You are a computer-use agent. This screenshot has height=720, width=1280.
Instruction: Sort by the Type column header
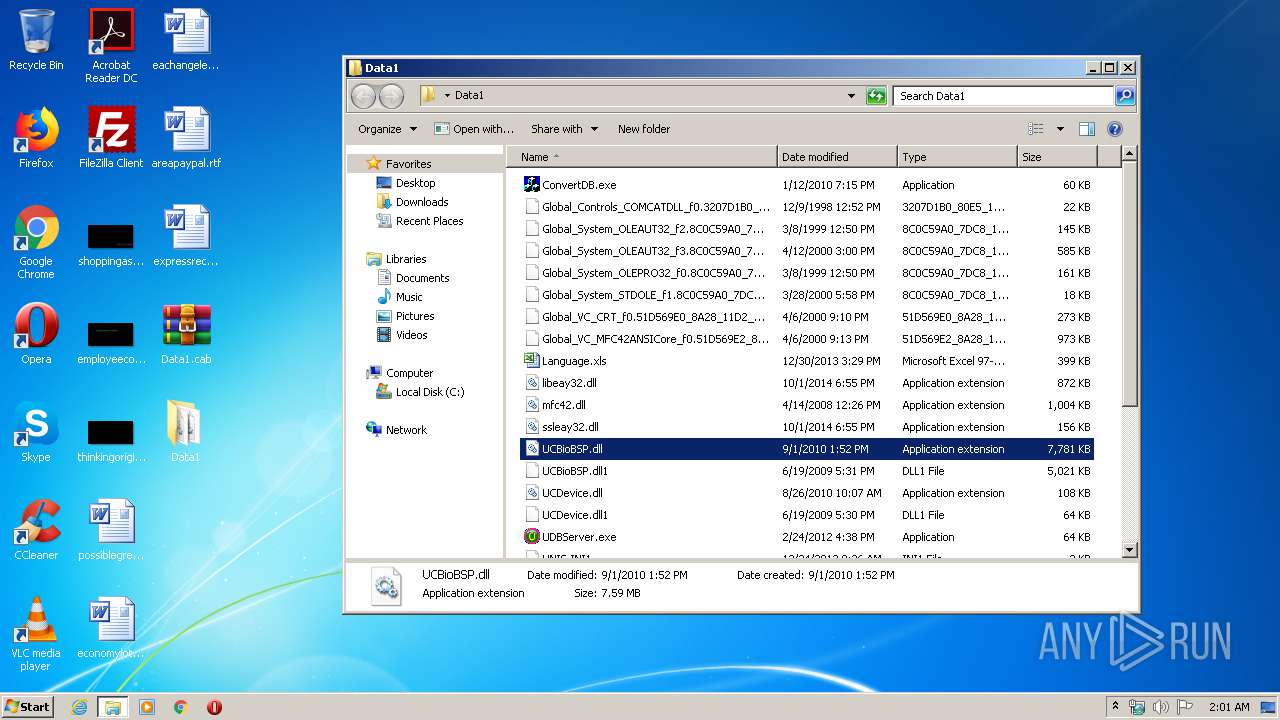click(957, 157)
